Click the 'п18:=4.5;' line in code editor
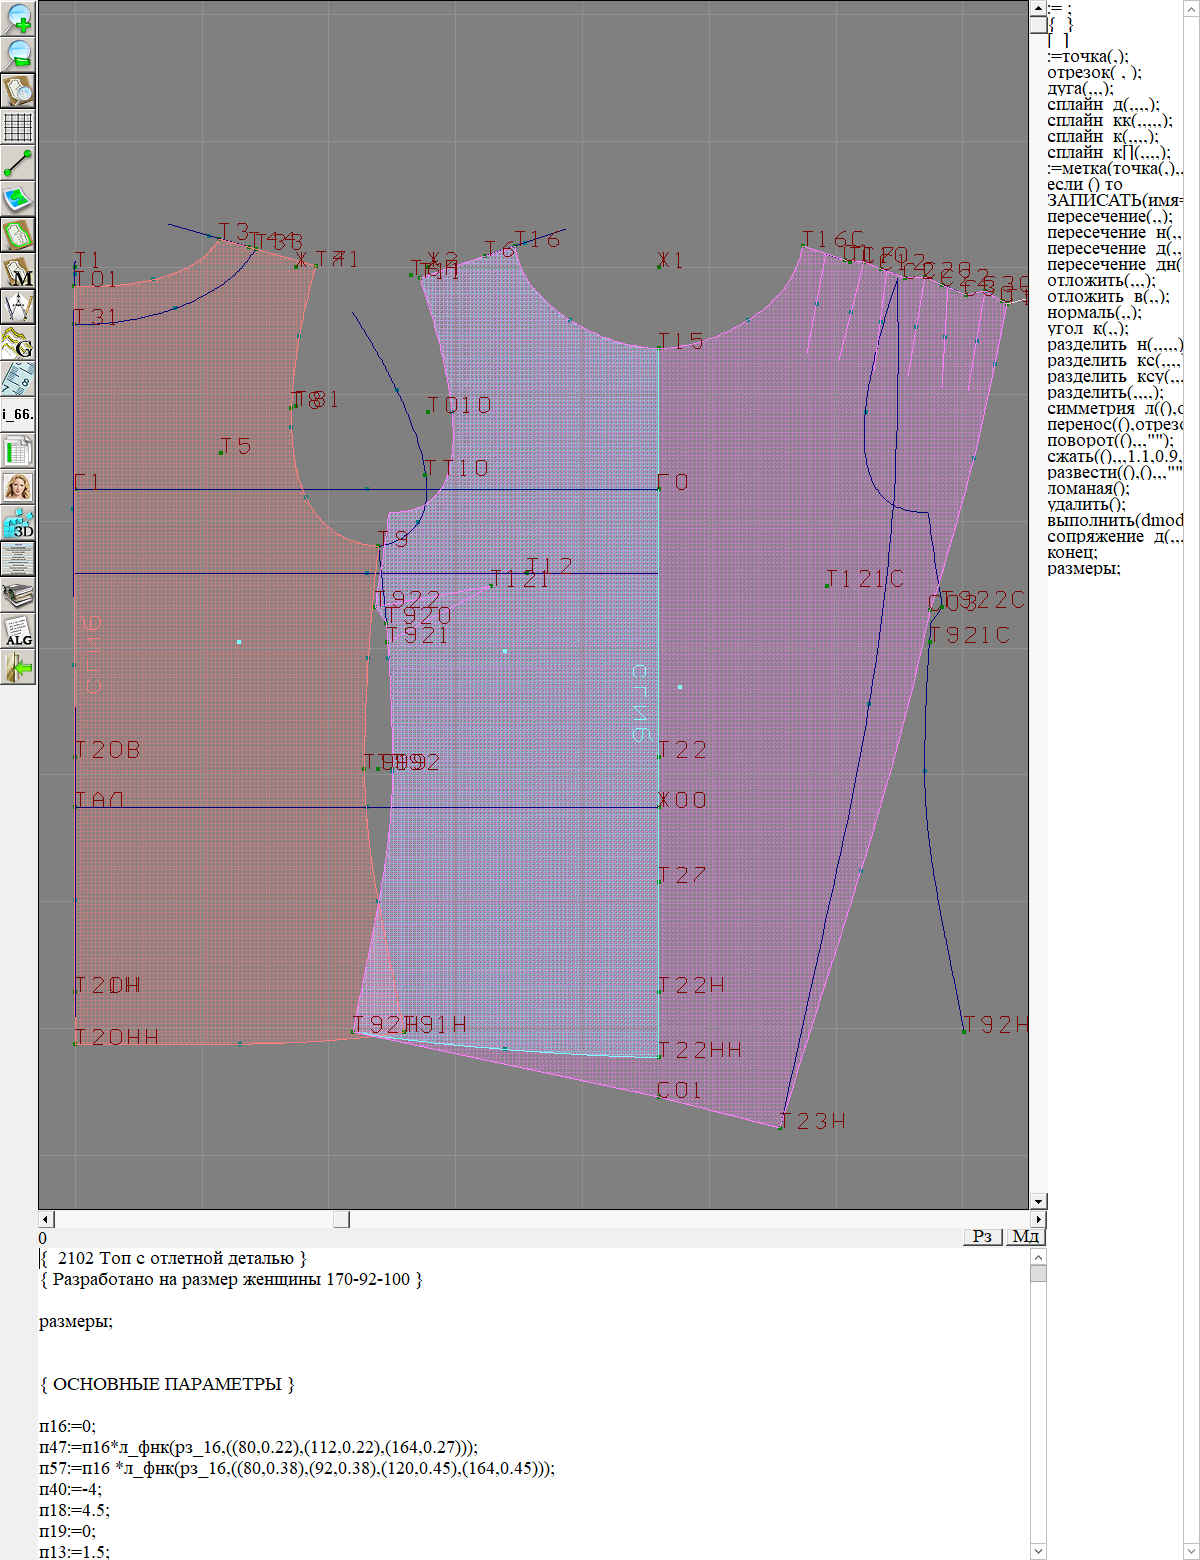Viewport: 1200px width, 1560px height. pyautogui.click(x=75, y=1510)
